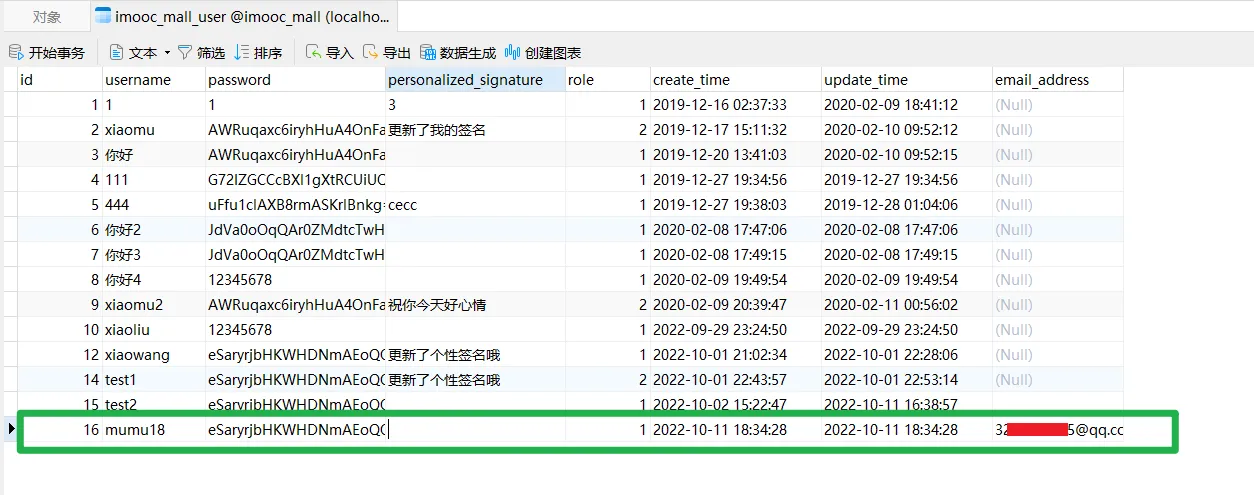Click the email_address column header
Screen dimensions: 1254x495
(1057, 80)
